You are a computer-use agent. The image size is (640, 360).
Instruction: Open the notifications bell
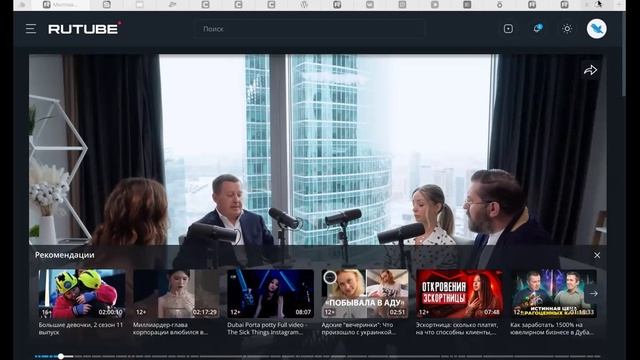pos(538,29)
